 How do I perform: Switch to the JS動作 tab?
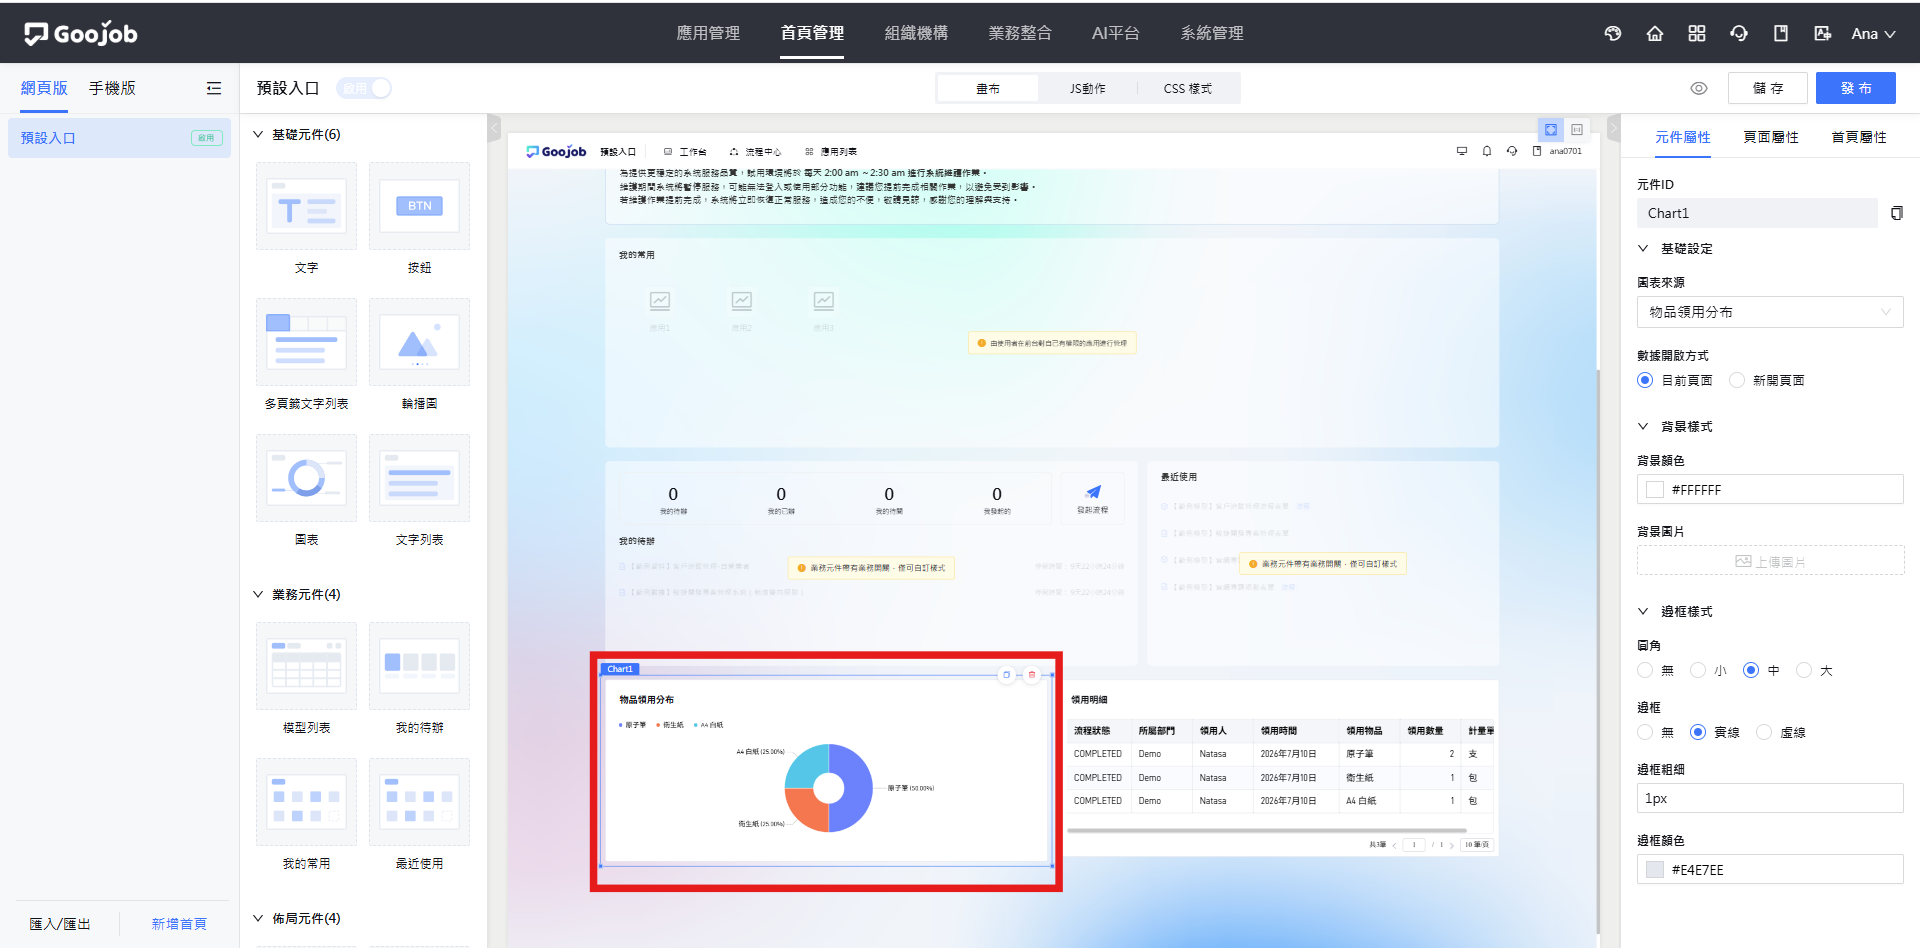(1087, 89)
